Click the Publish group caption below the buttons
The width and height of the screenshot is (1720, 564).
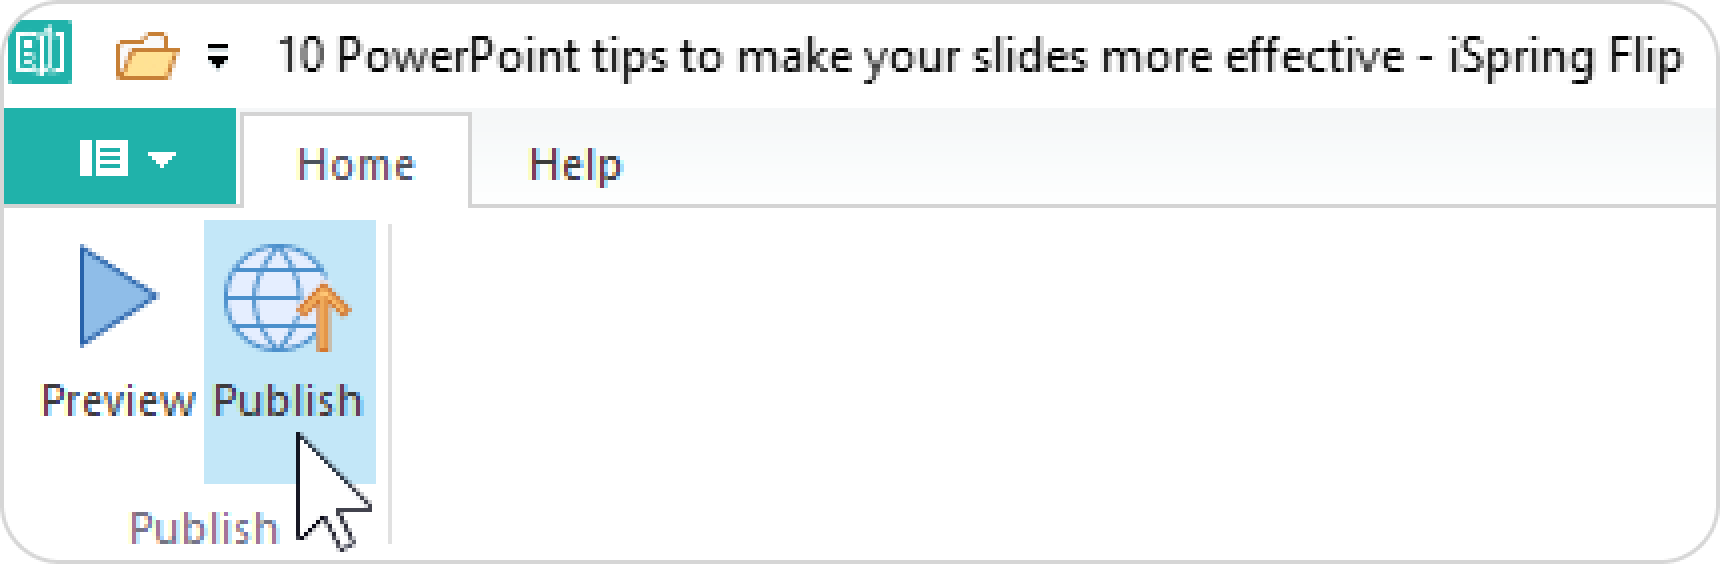204,527
